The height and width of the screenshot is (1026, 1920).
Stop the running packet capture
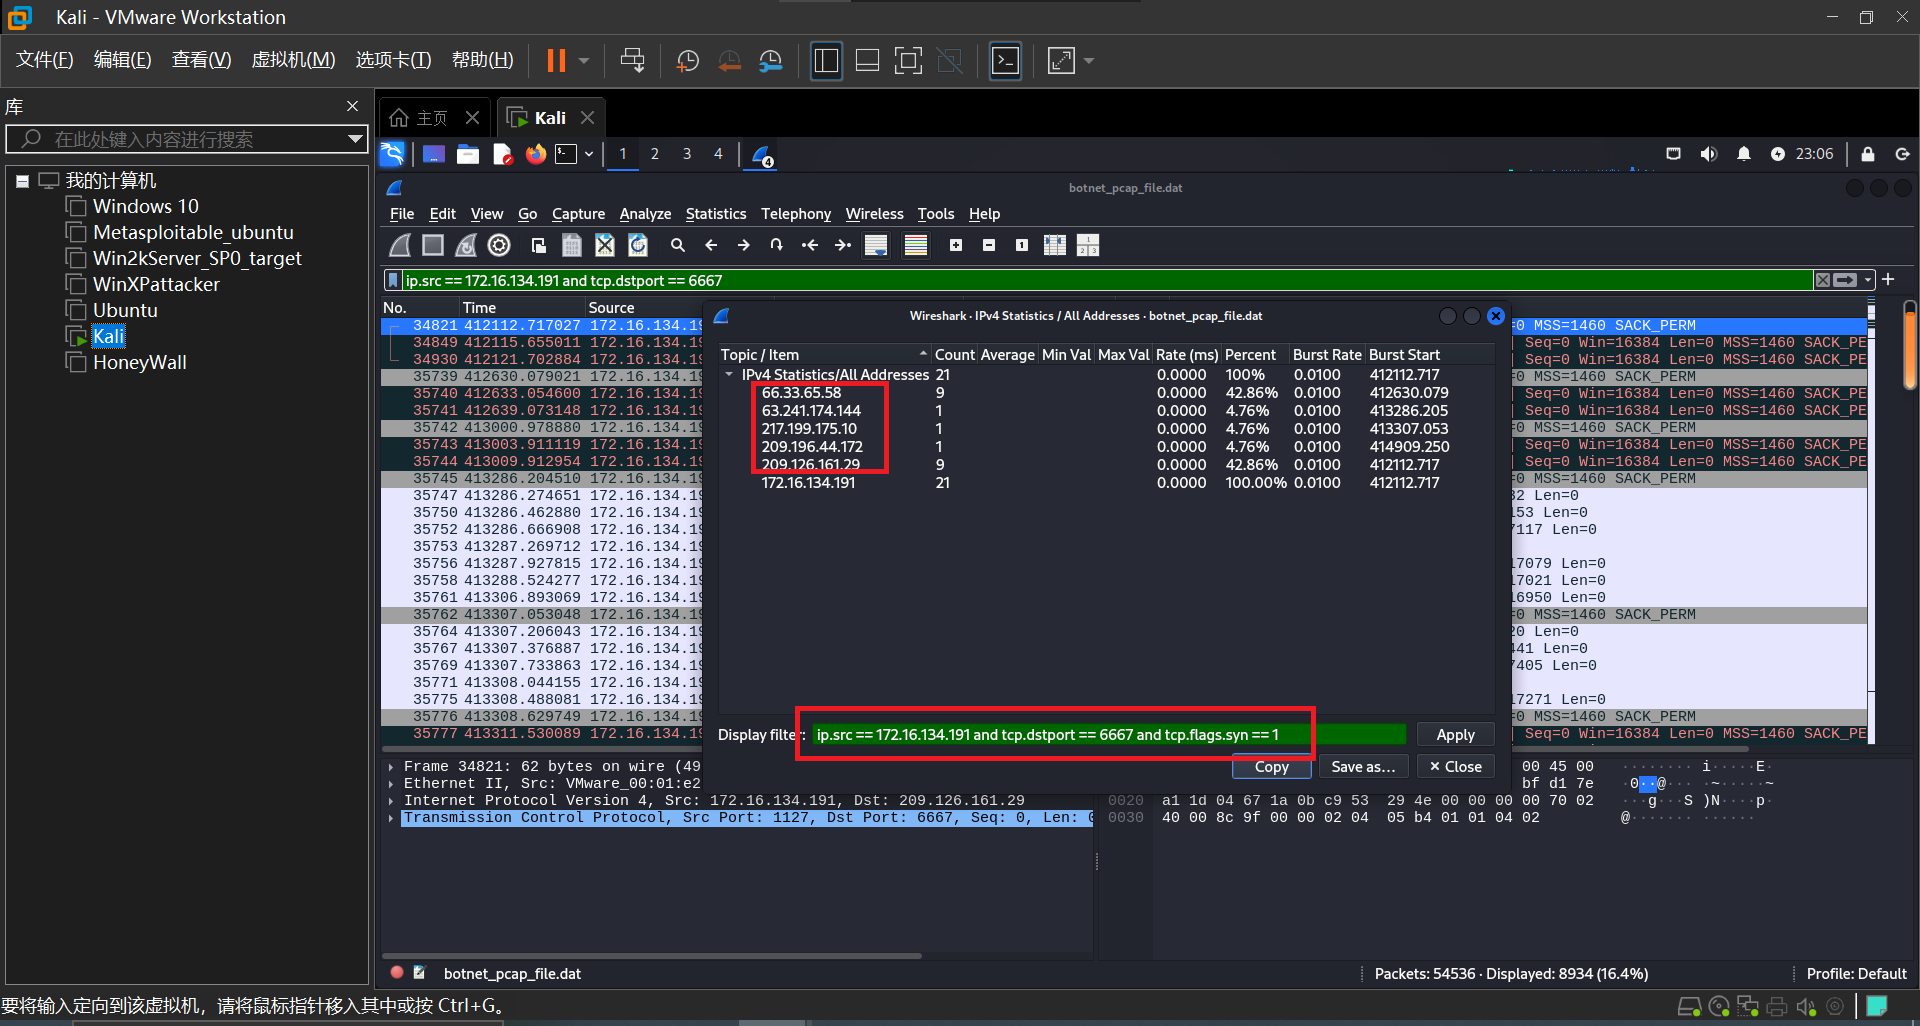tap(433, 245)
